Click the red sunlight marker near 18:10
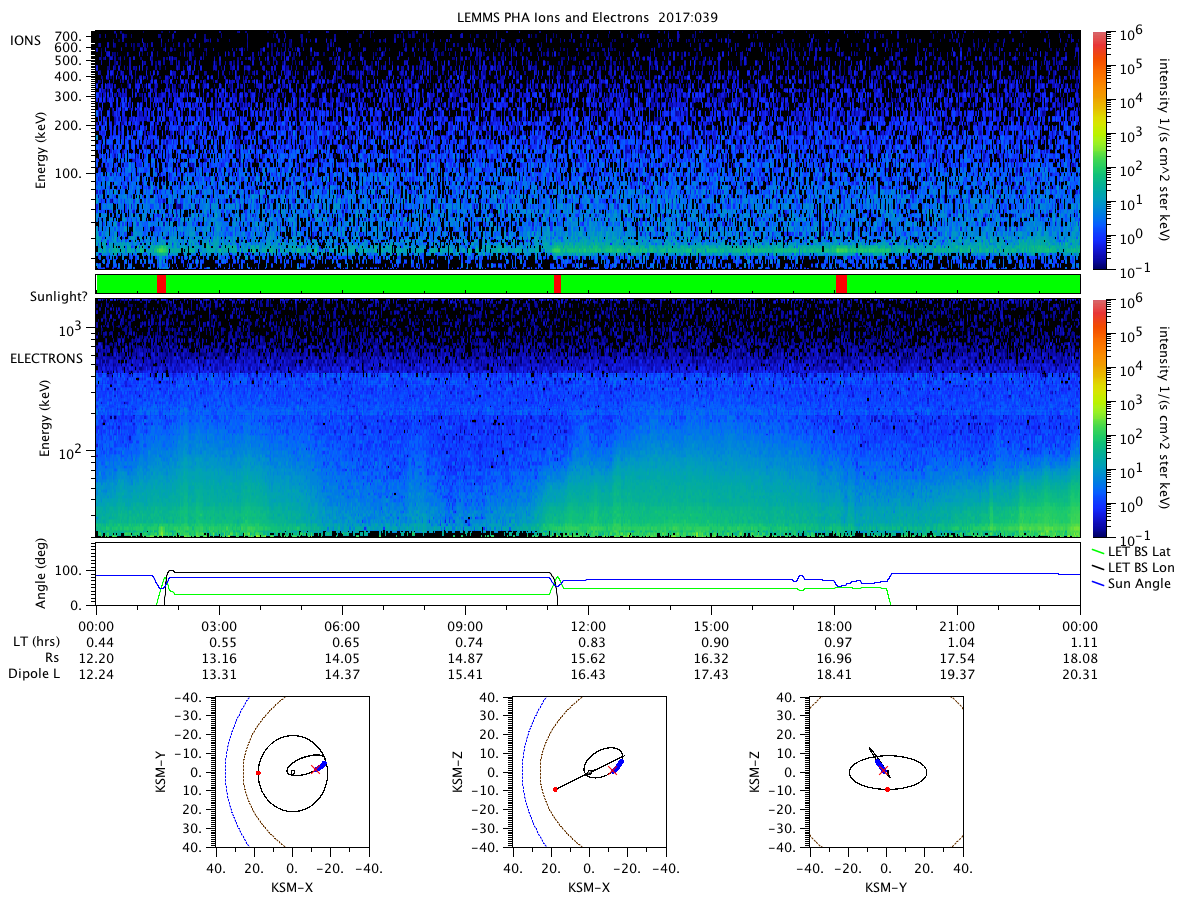This screenshot has width=1200, height=900. (x=841, y=284)
